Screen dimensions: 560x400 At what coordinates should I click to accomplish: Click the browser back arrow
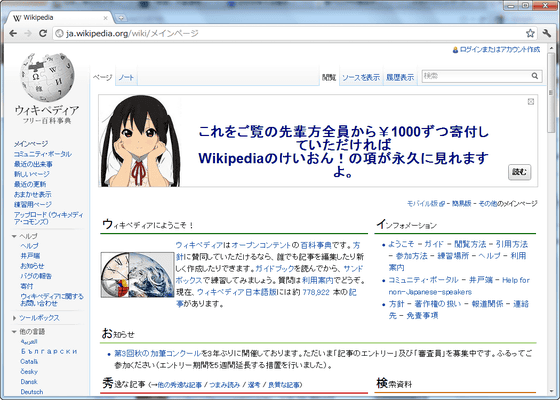(x=13, y=33)
